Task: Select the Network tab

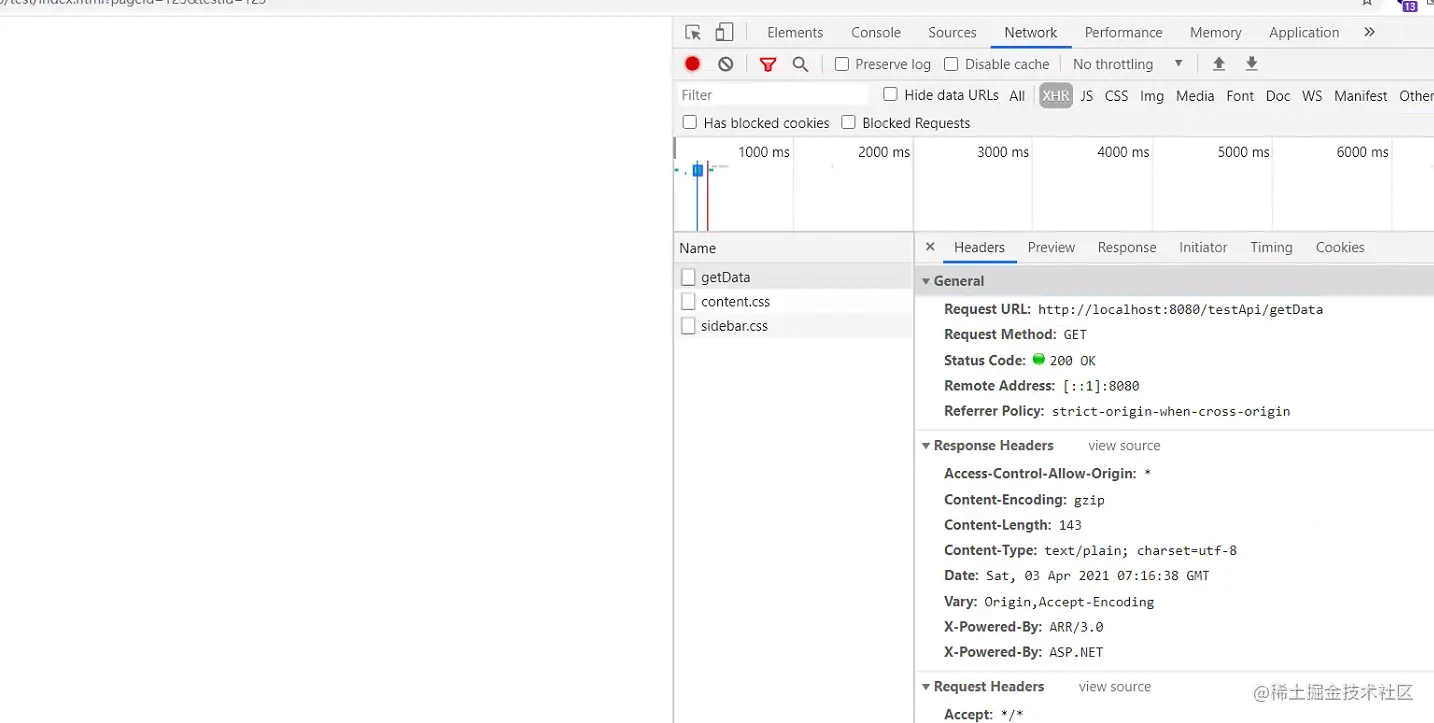Action: 1031,32
